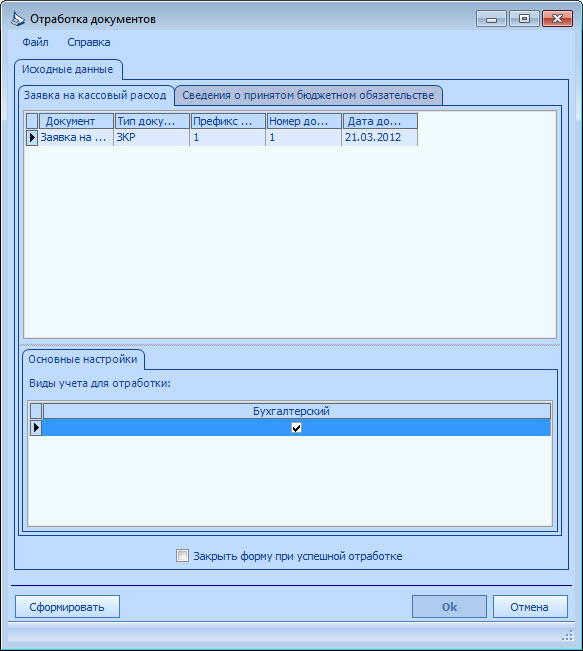Close the window with red X
This screenshot has width=583, height=651.
pos(558,19)
